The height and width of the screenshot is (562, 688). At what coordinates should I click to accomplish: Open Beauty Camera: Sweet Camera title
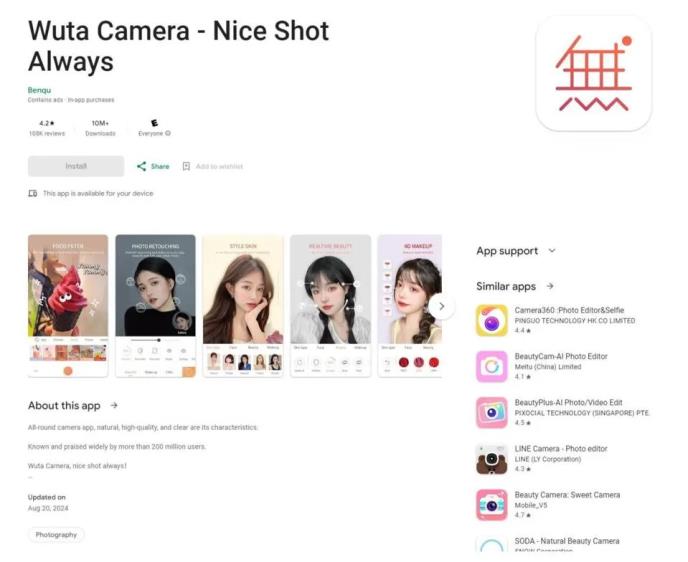click(x=567, y=495)
